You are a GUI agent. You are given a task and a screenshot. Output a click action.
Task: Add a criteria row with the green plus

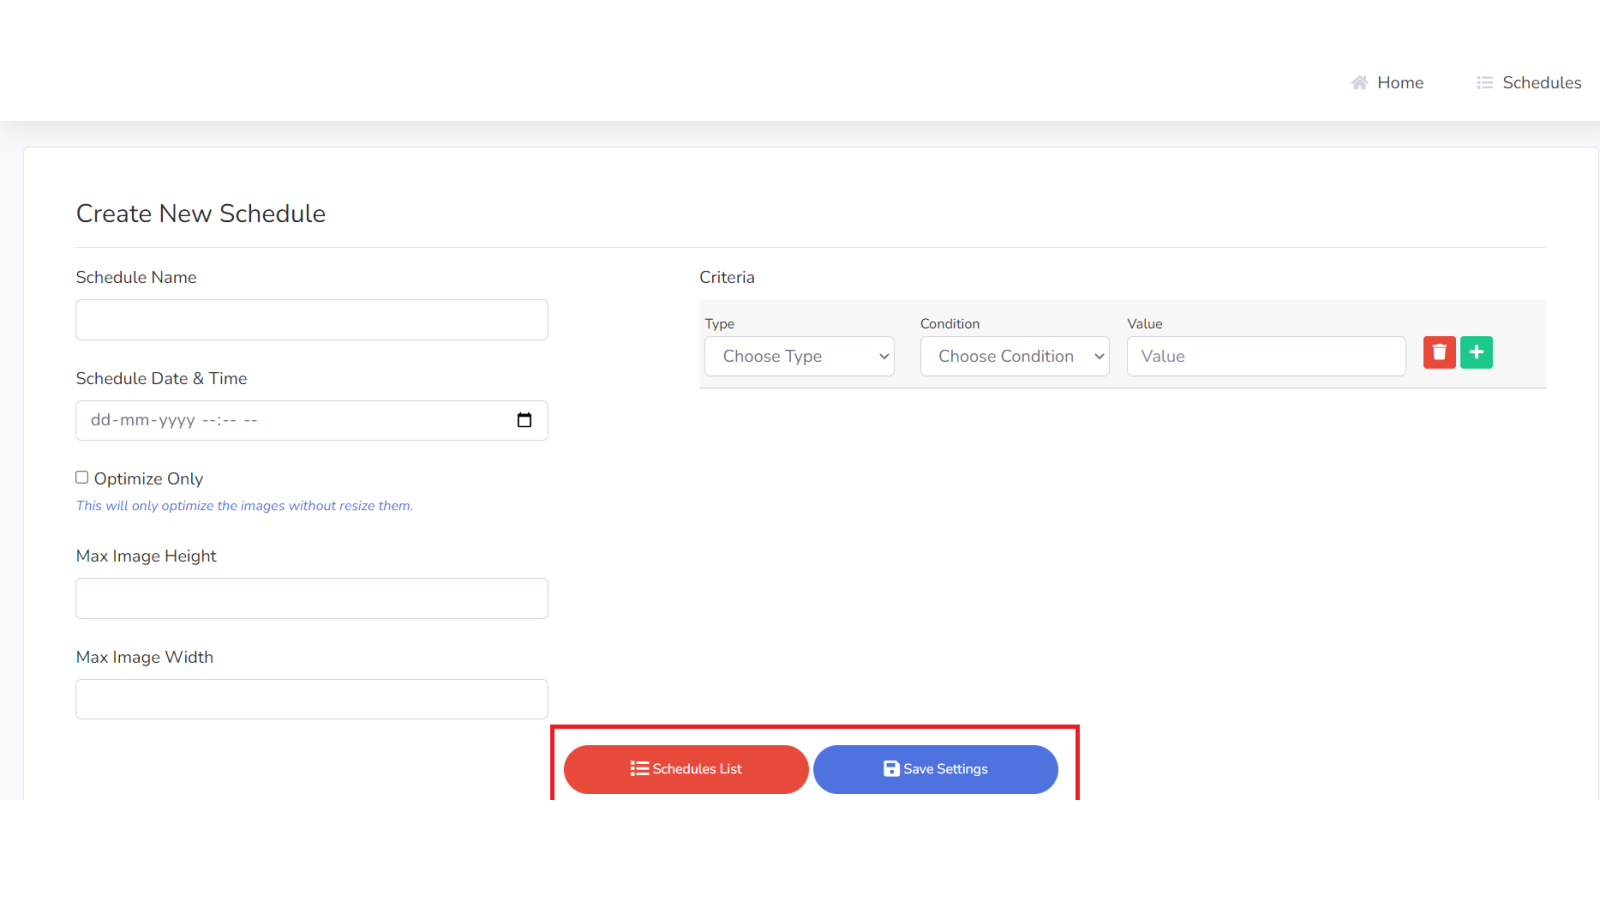click(1476, 352)
